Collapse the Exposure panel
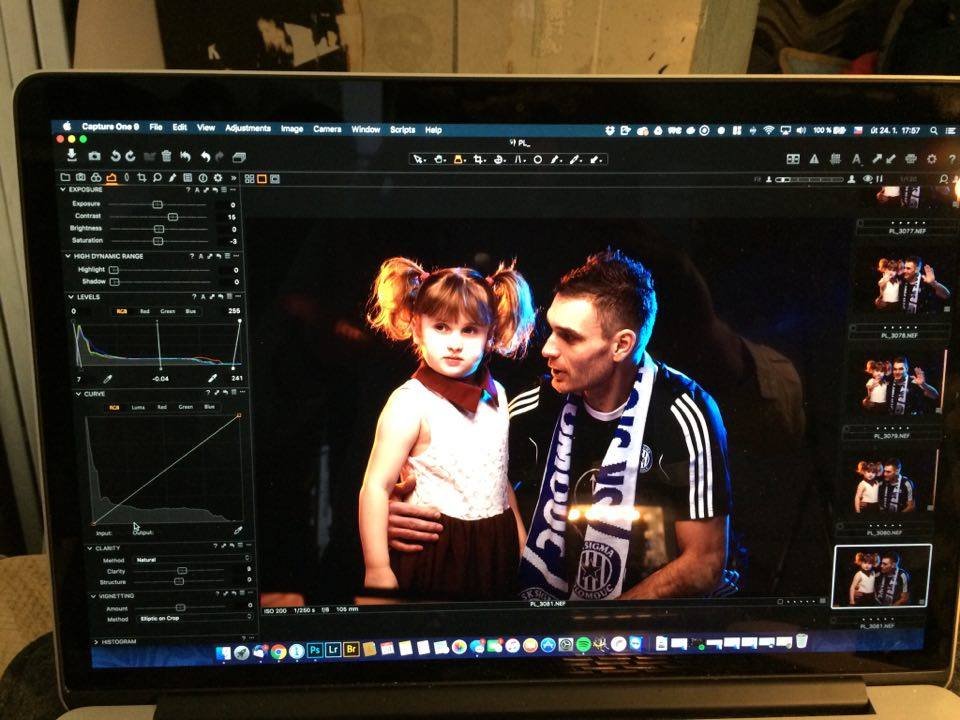The height and width of the screenshot is (720, 960). coord(63,190)
